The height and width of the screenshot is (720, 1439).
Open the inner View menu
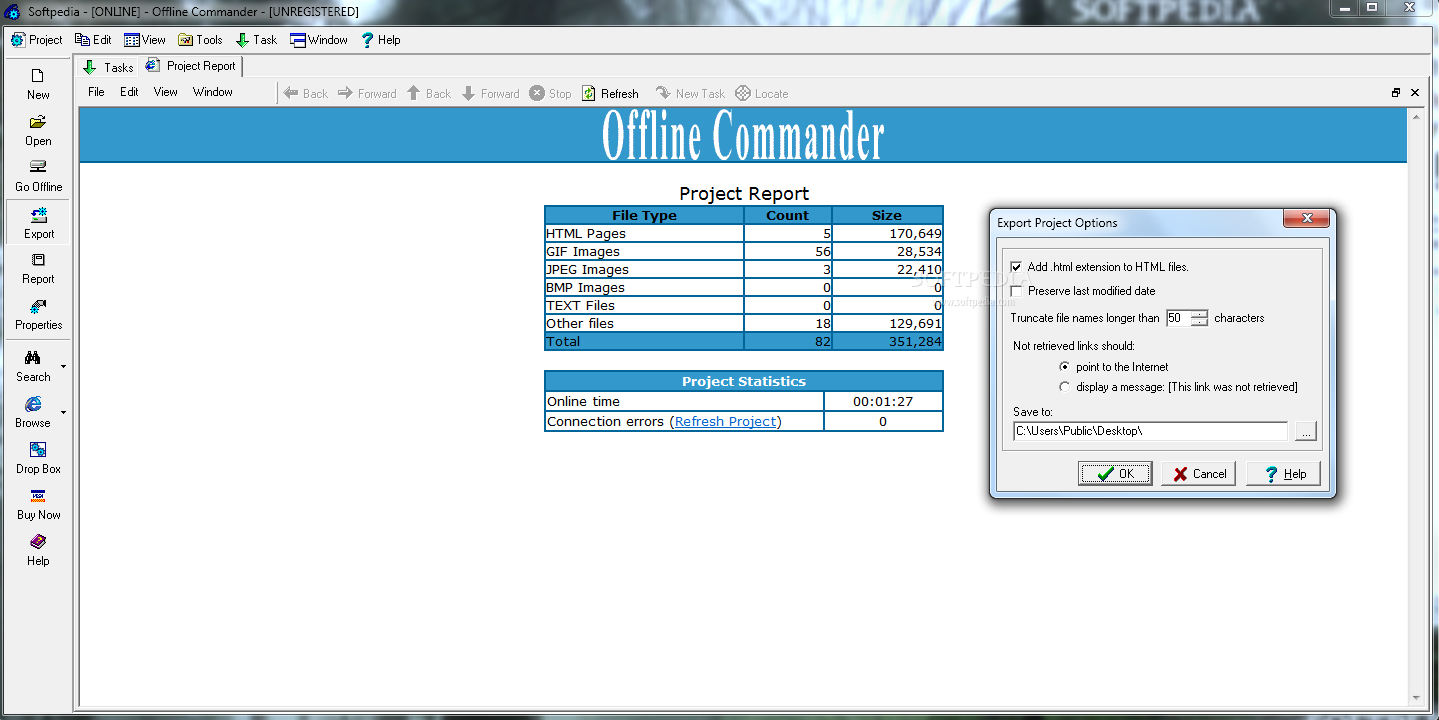tap(165, 92)
